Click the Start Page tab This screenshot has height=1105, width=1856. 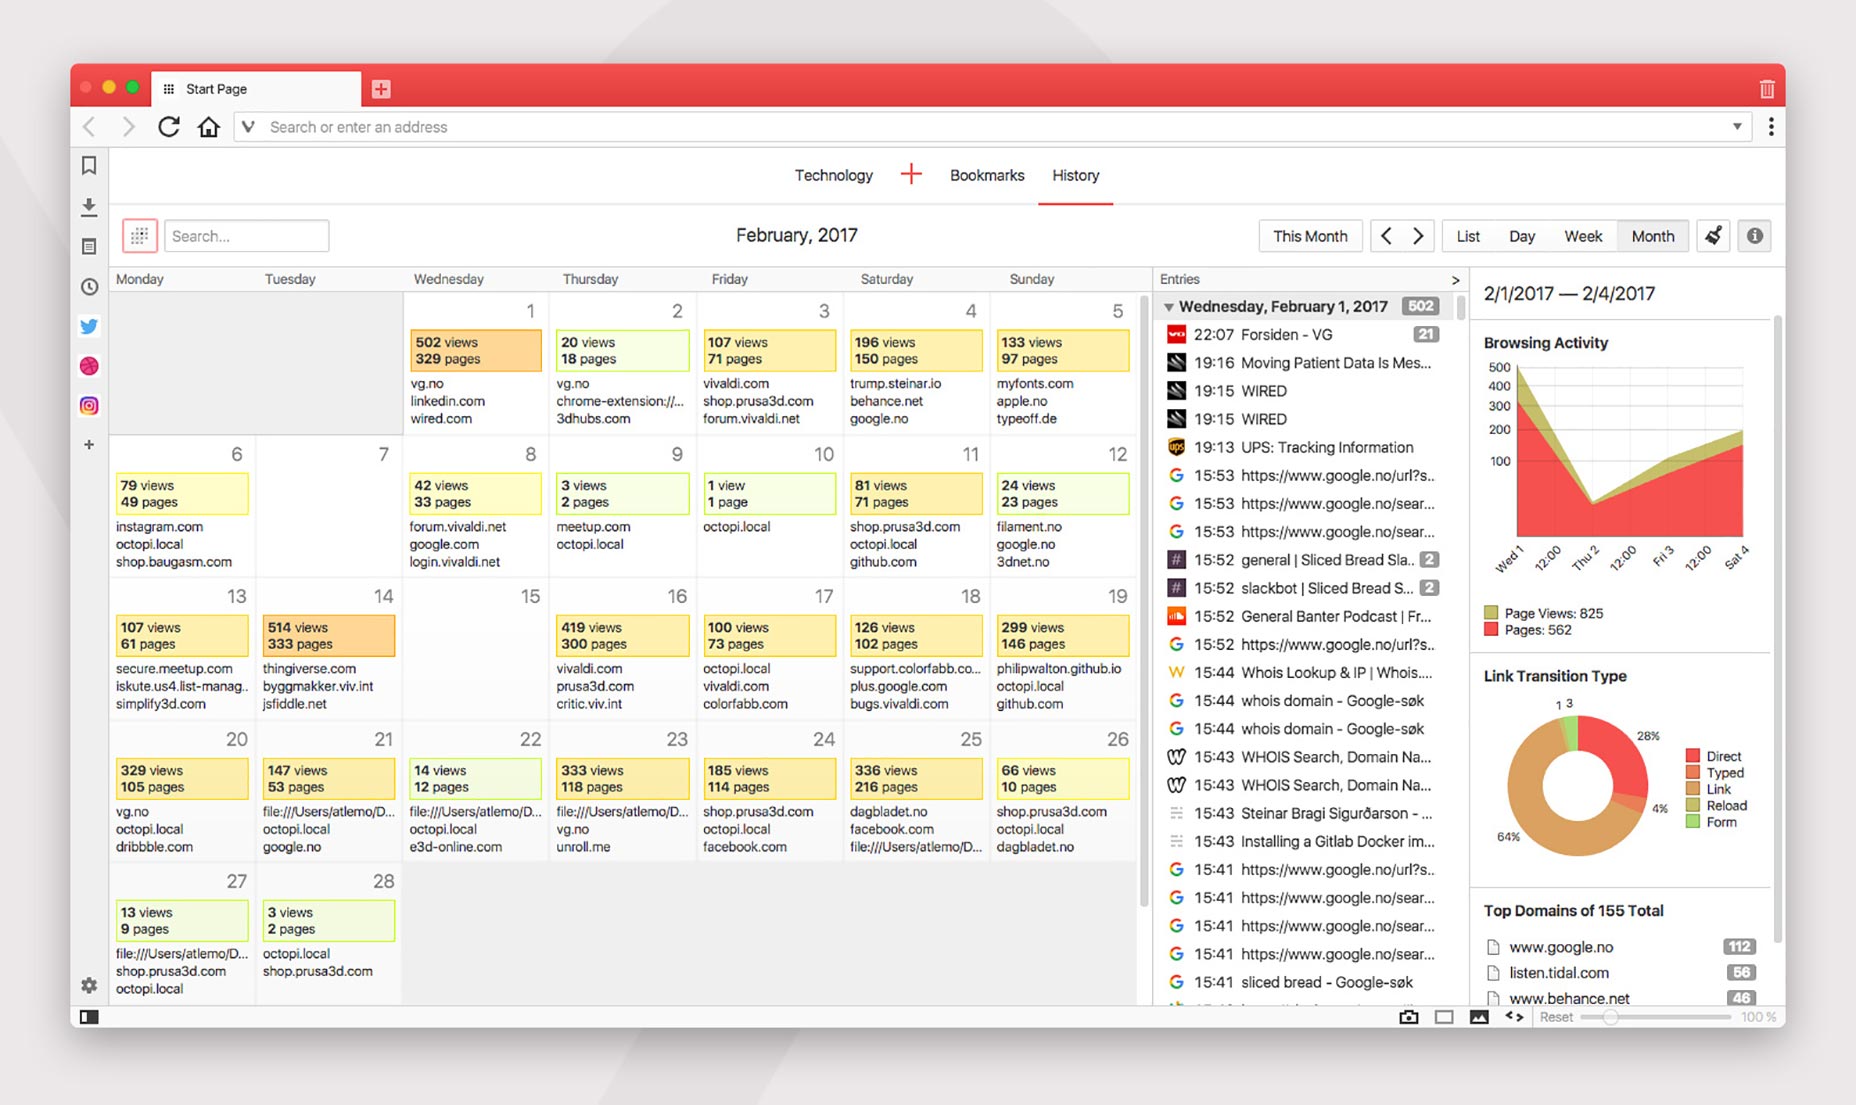click(x=256, y=89)
